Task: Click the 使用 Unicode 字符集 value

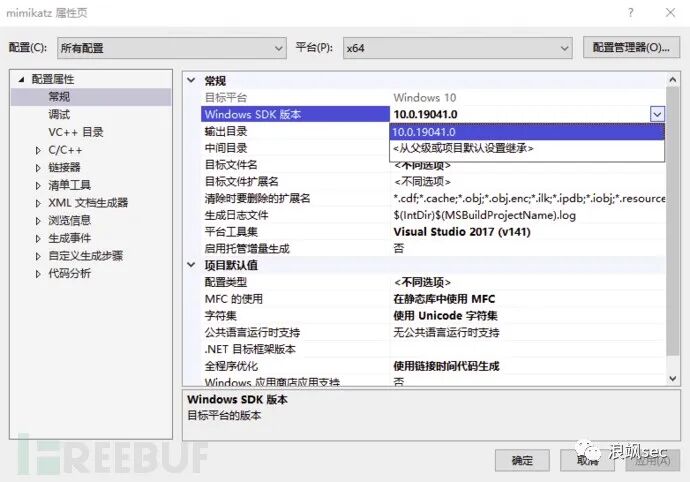Action: click(445, 316)
